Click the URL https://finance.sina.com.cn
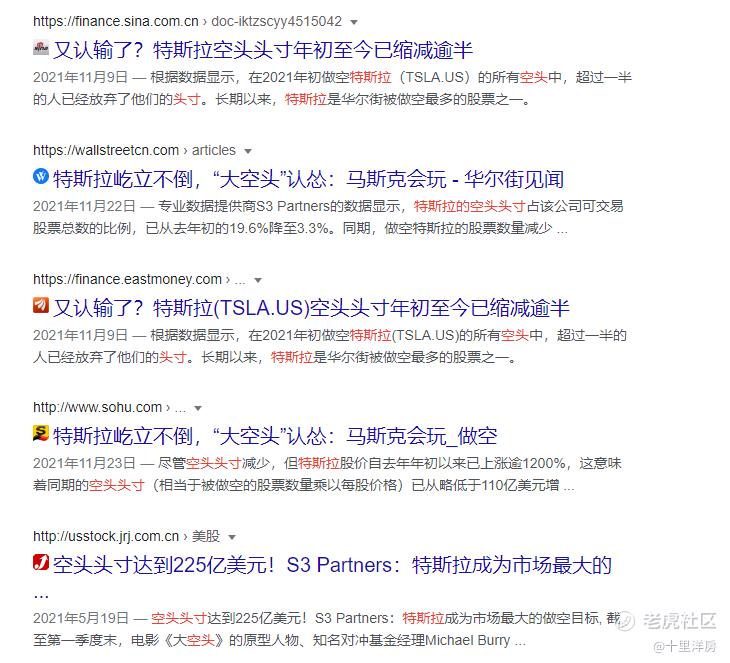This screenshot has height=663, width=730. (x=116, y=21)
